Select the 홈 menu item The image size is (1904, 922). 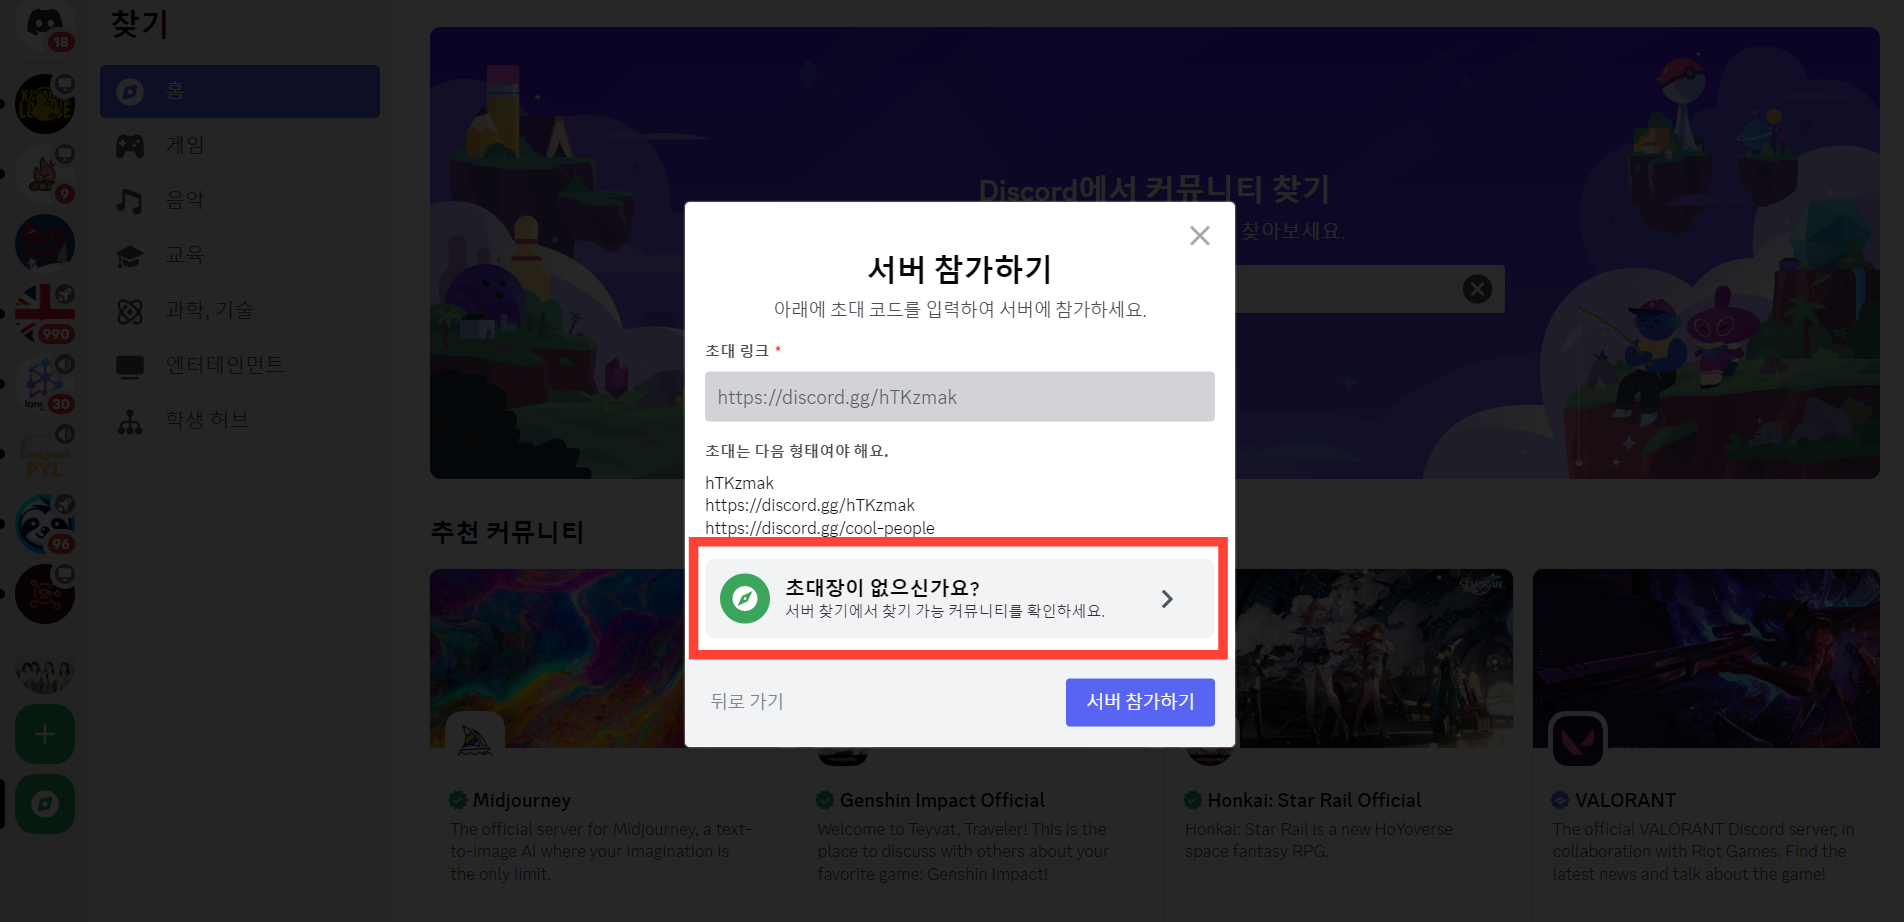[240, 92]
